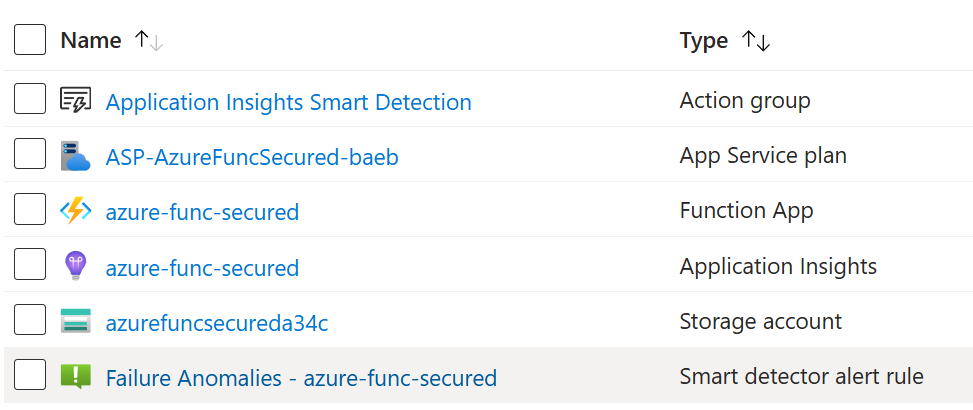The image size is (973, 410).
Task: Click the Type column header
Action: point(704,40)
